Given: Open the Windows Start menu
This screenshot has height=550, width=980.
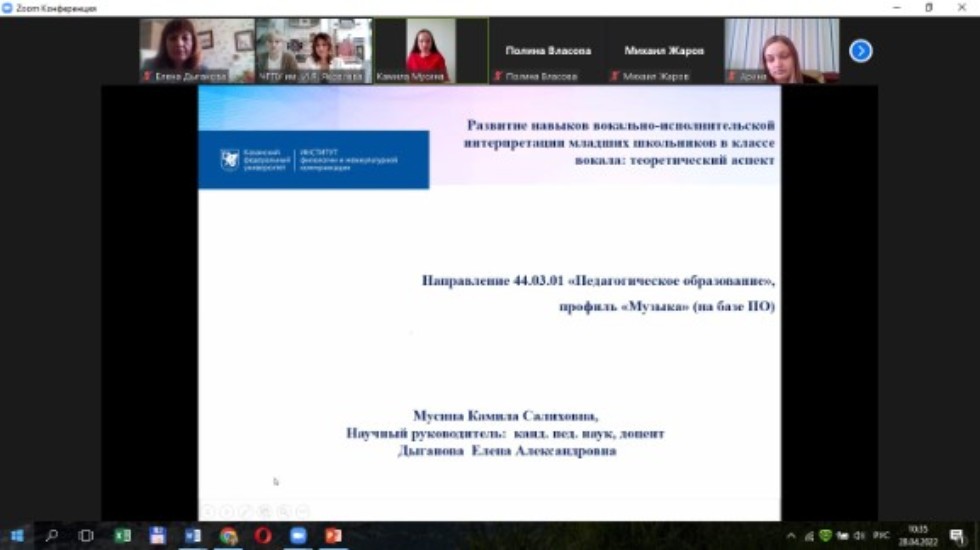Looking at the screenshot, I should coord(17,536).
